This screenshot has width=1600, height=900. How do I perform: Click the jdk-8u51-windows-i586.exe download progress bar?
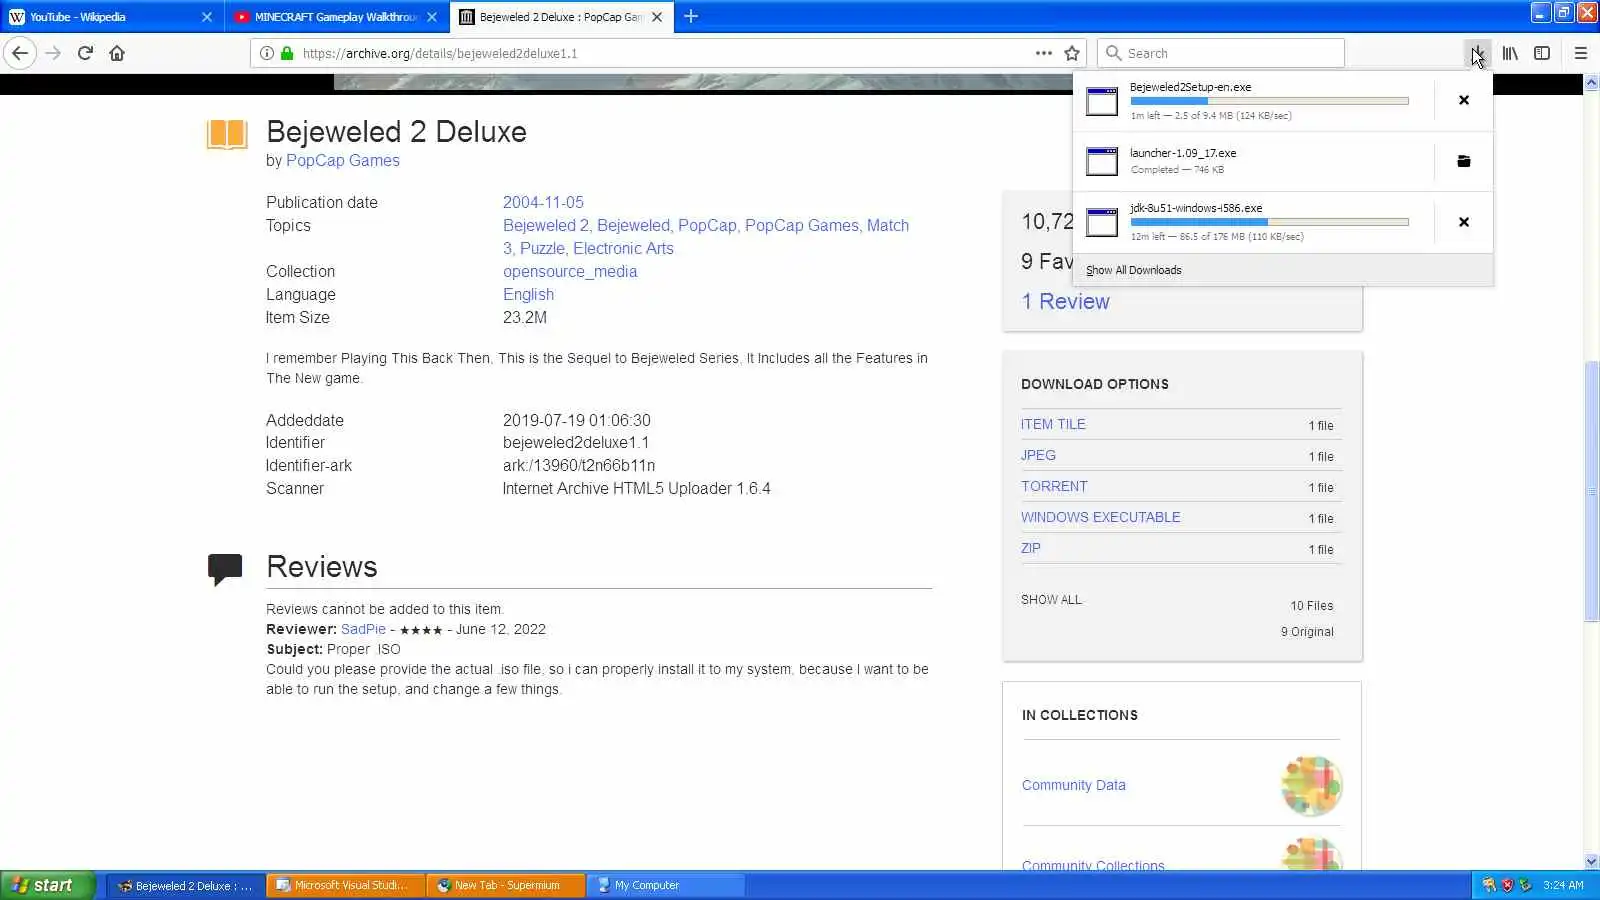[1269, 222]
